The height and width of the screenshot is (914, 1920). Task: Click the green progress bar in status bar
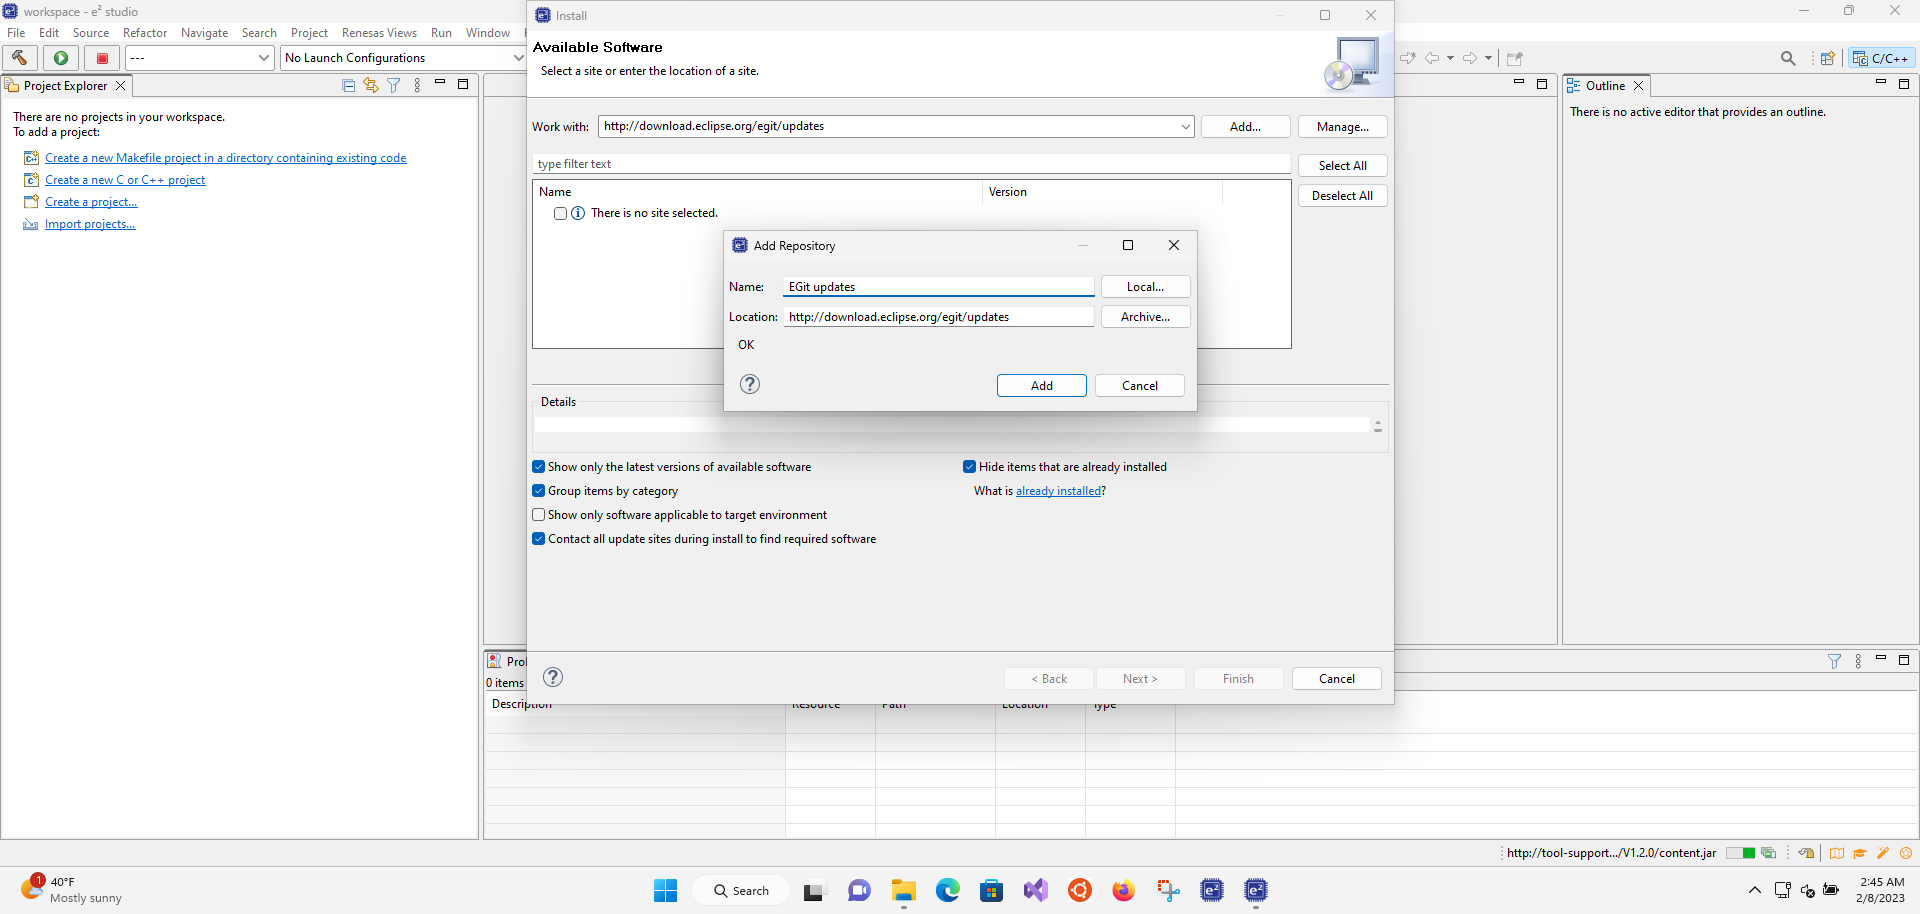click(x=1741, y=853)
